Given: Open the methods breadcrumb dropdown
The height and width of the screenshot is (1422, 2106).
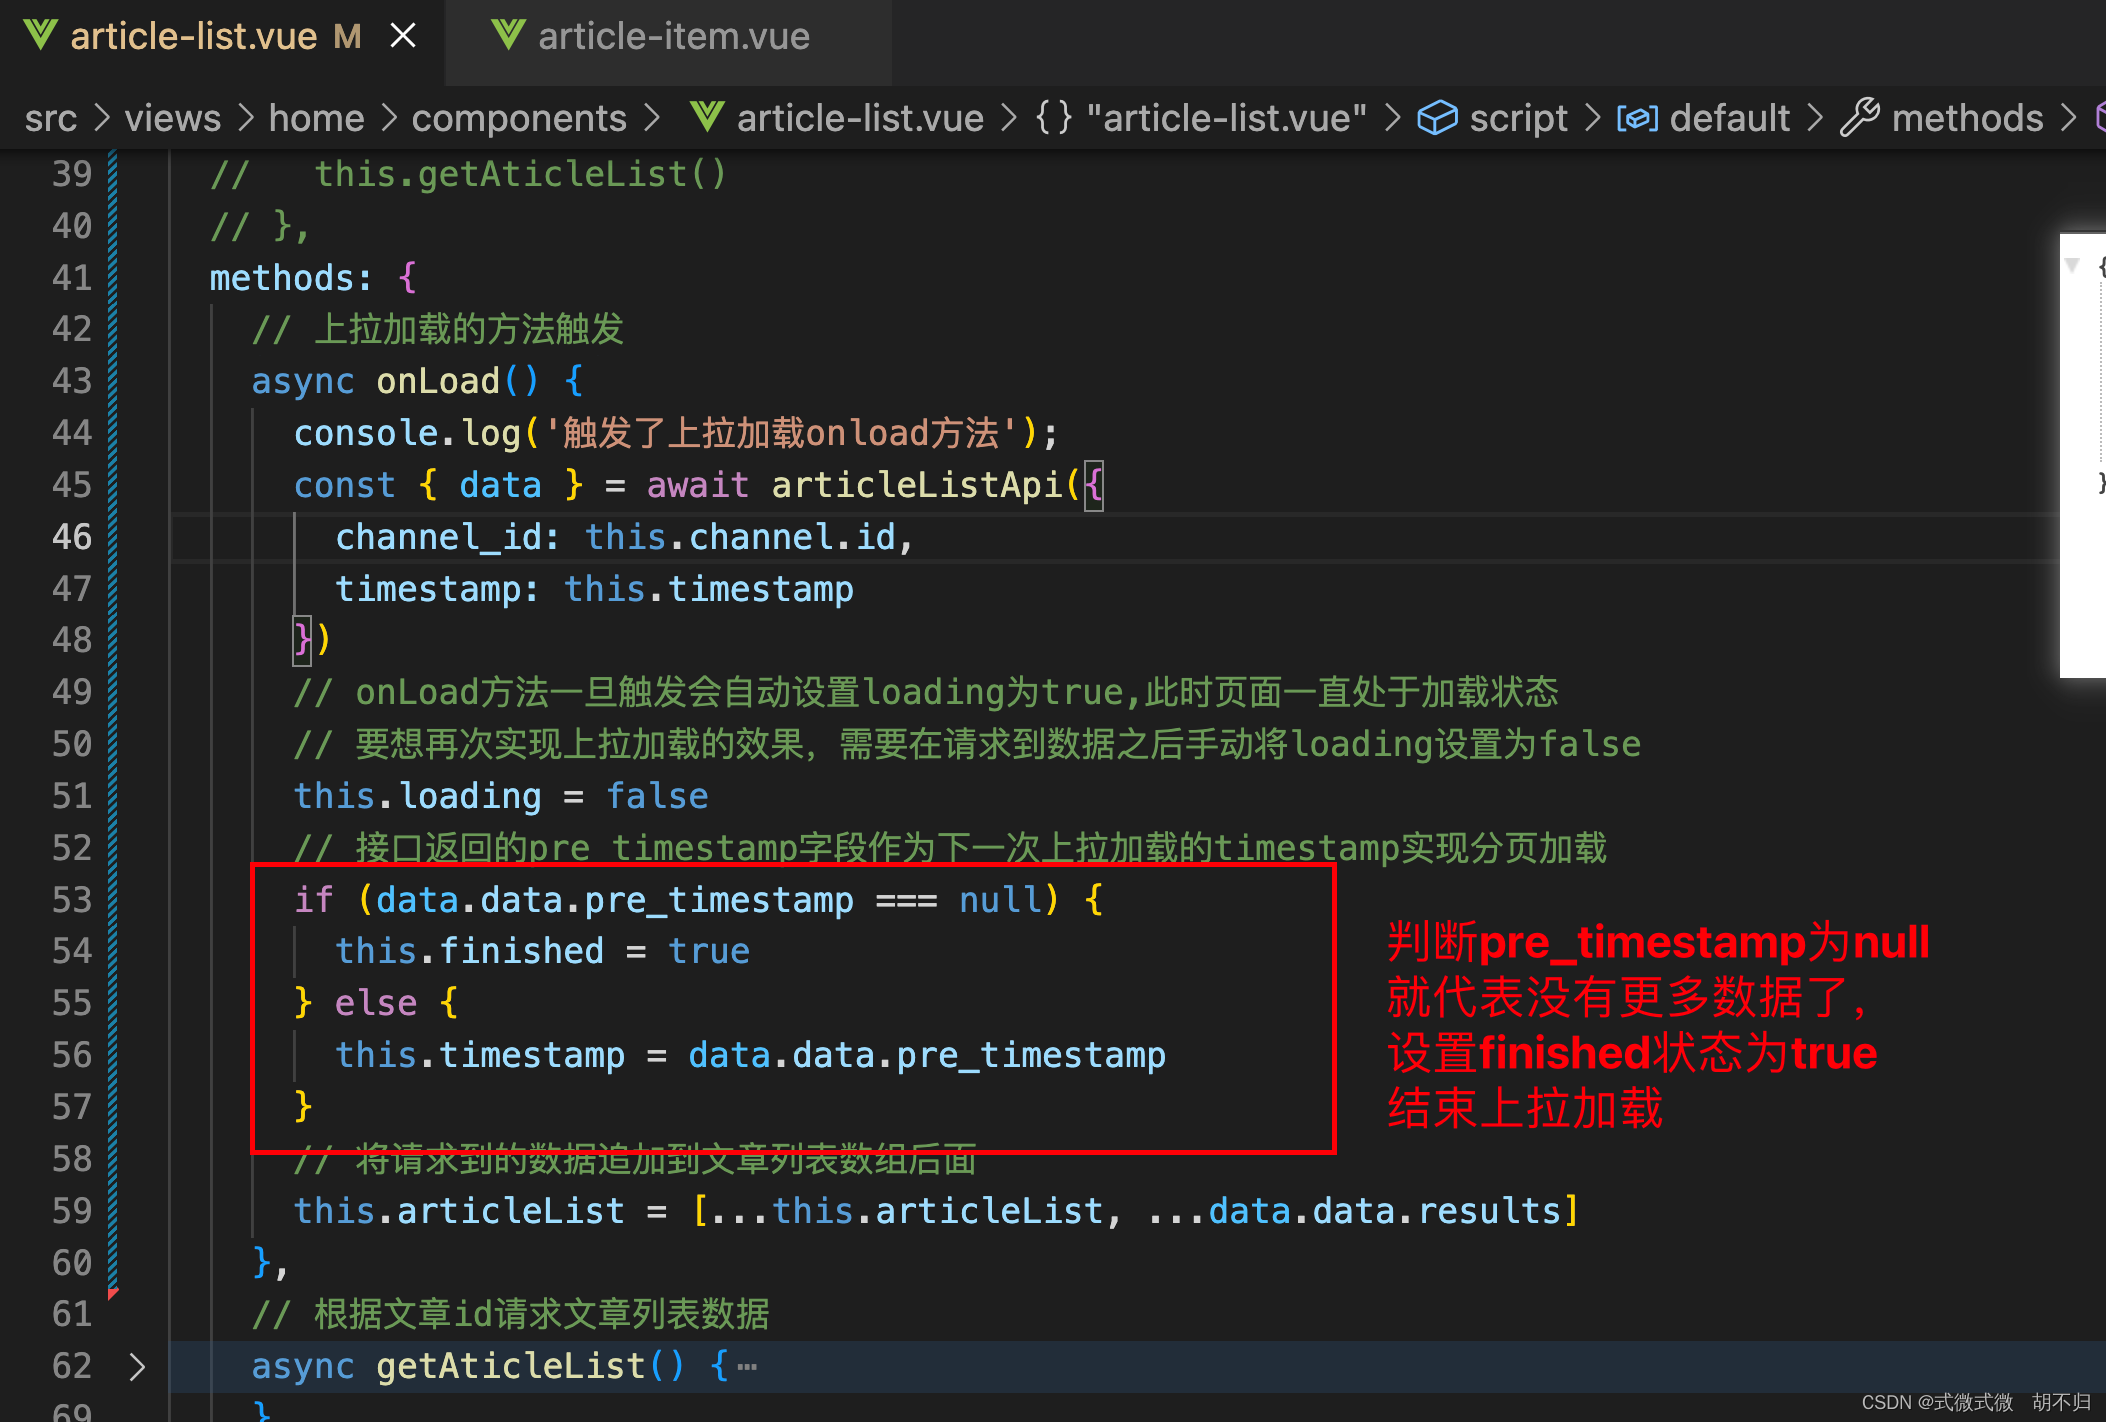Looking at the screenshot, I should (1966, 118).
